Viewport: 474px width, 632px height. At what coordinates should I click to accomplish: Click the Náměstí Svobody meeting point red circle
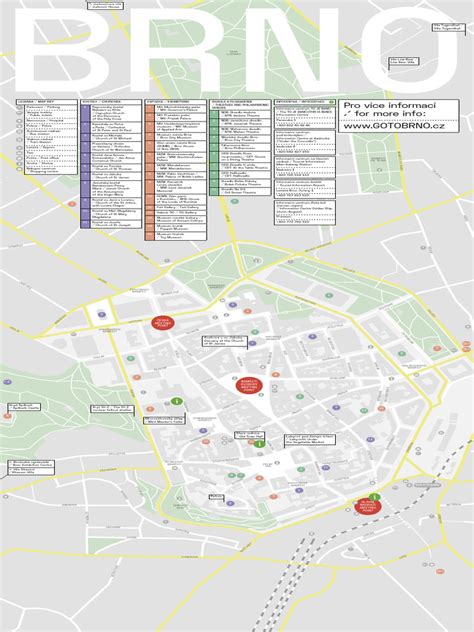pos(249,386)
